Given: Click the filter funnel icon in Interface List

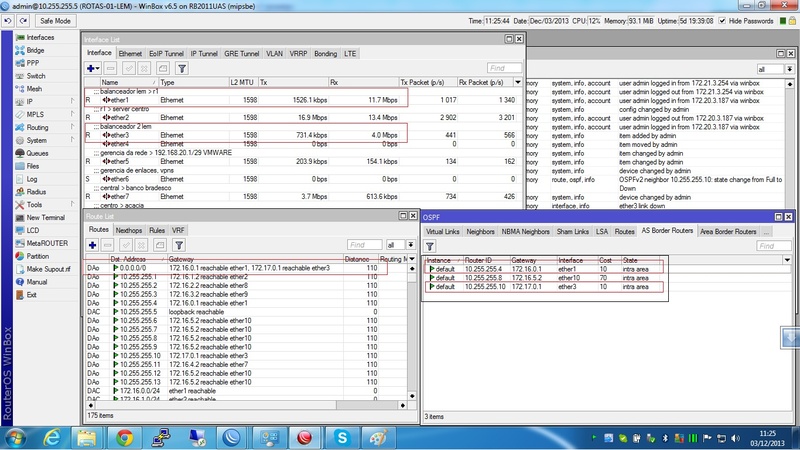Looking at the screenshot, I should pyautogui.click(x=181, y=68).
